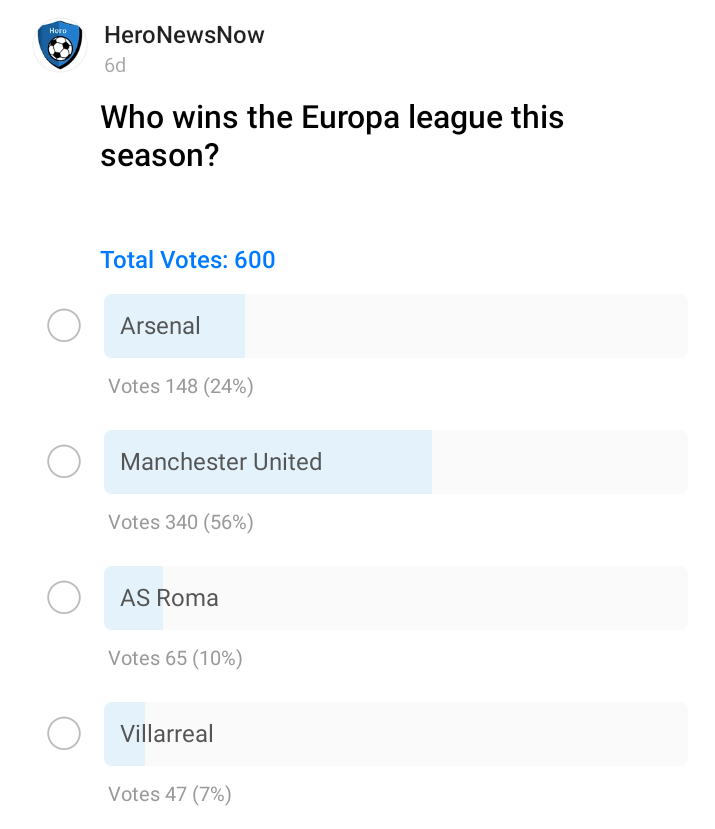Click the Votes 47 (7%) result text
The image size is (715, 829).
coord(170,794)
